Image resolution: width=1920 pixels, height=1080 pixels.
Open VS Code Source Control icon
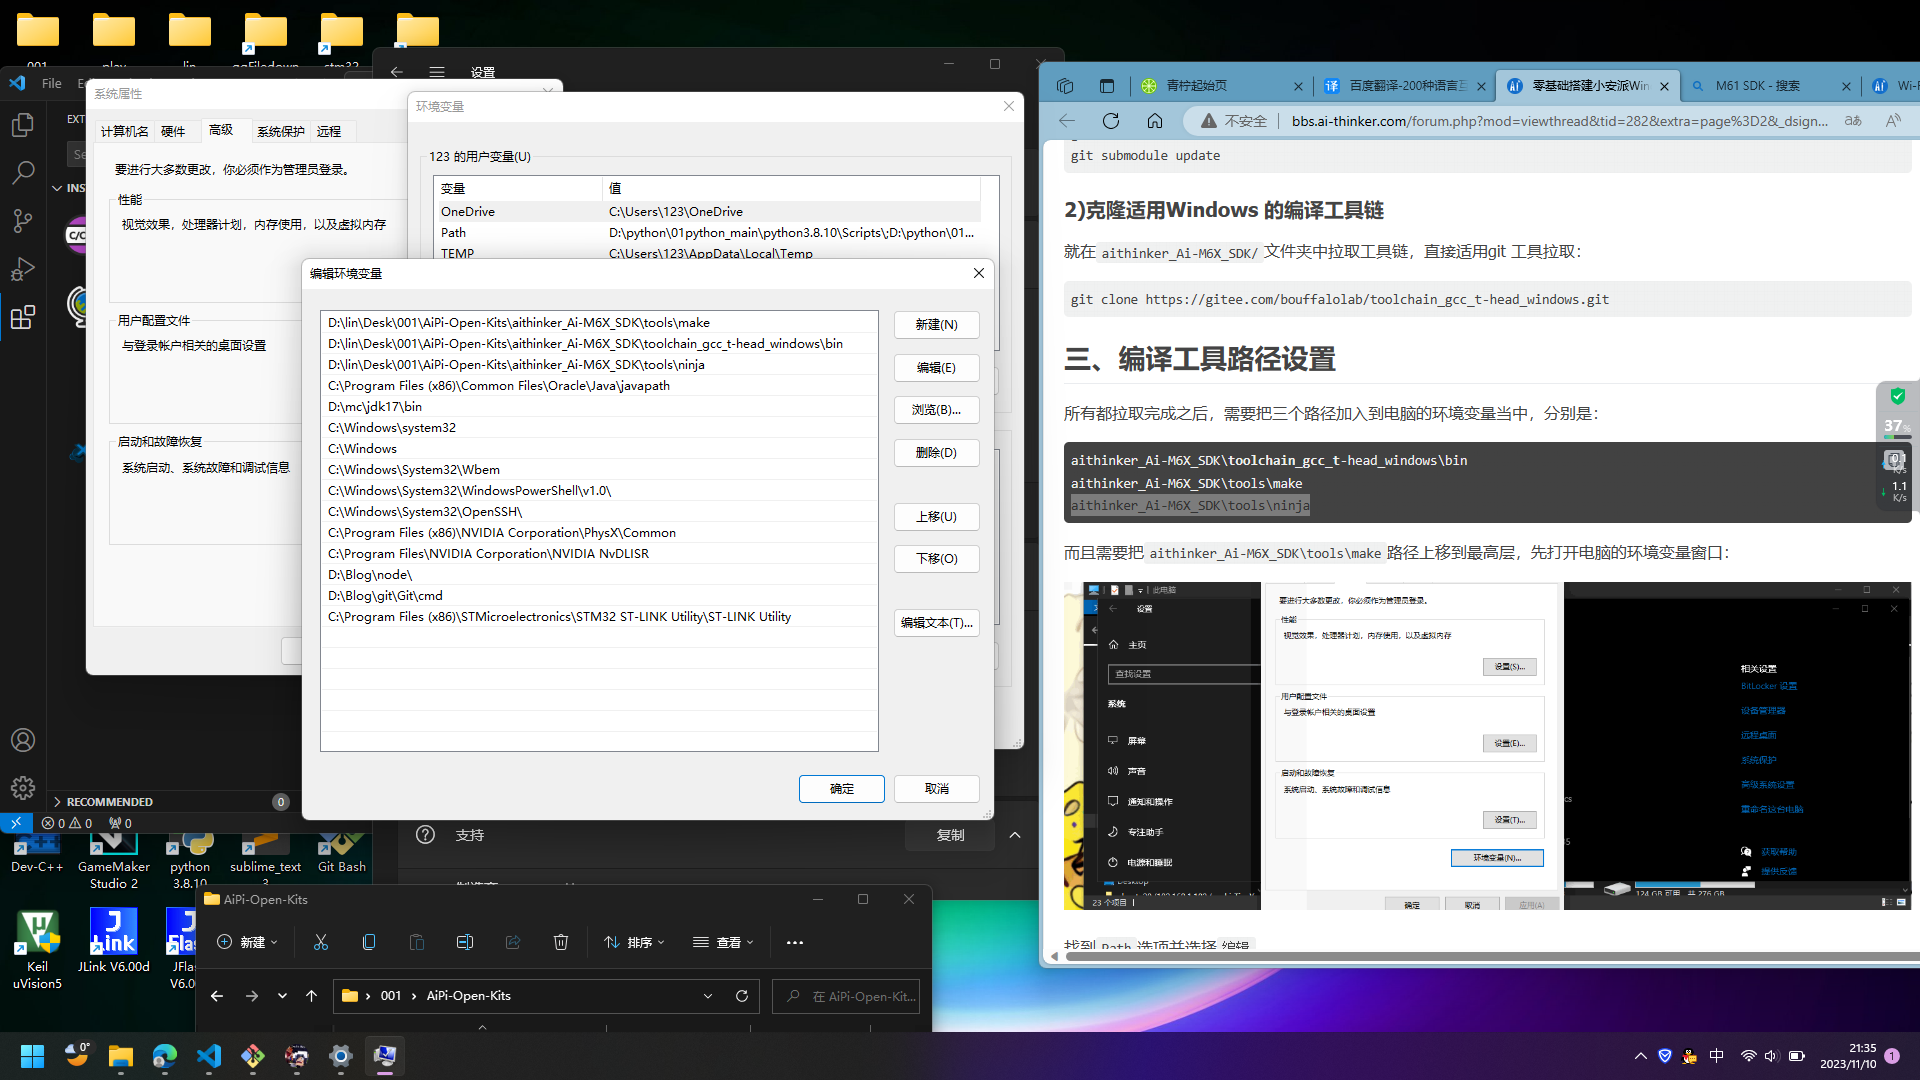[22, 221]
